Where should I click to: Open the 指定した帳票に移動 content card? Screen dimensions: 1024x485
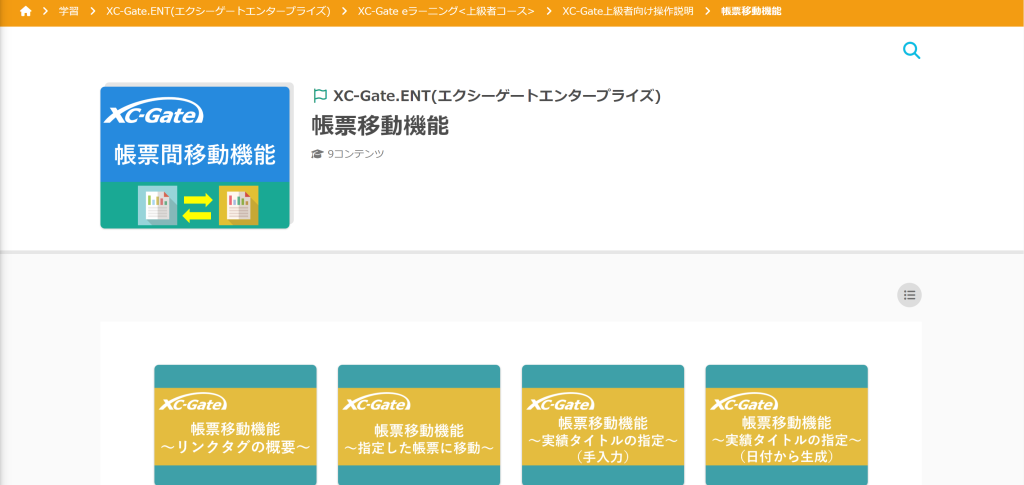[x=419, y=424]
